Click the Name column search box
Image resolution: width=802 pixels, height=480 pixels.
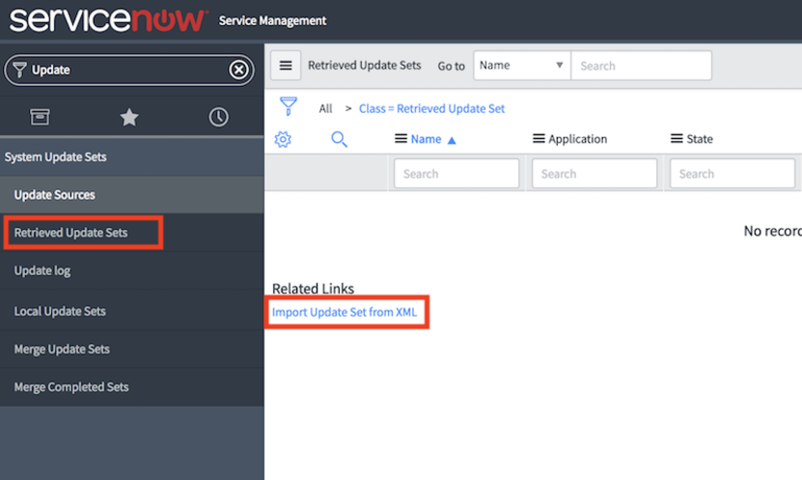(456, 173)
